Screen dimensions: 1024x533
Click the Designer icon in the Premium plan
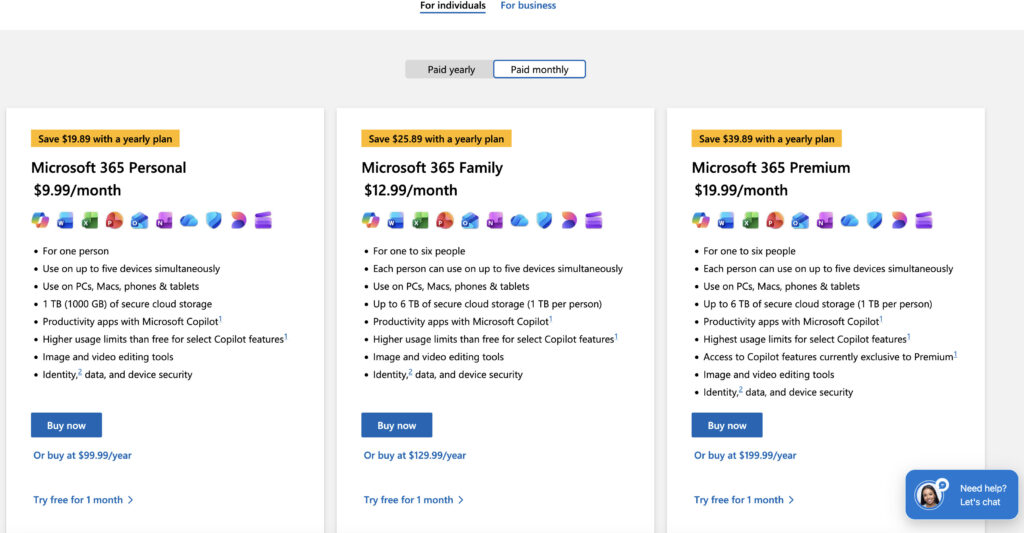coord(899,220)
